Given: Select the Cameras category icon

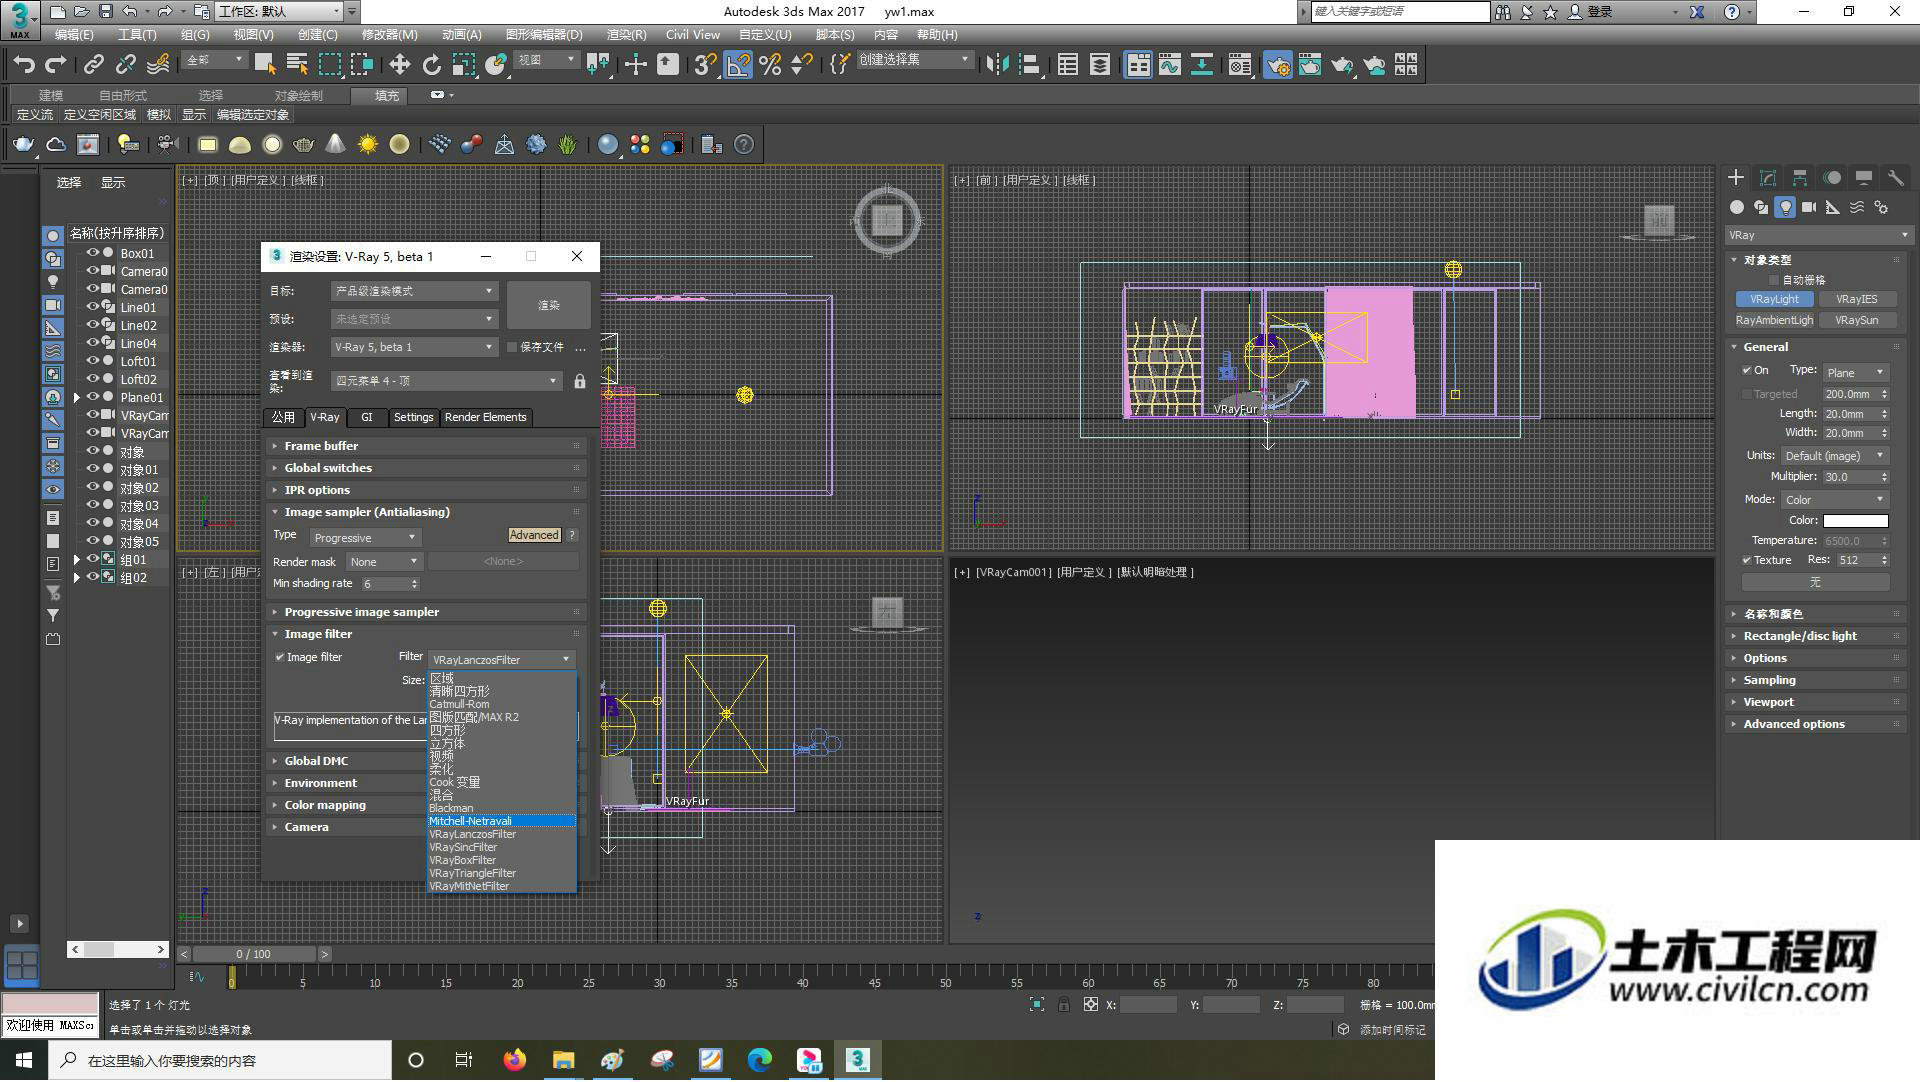Looking at the screenshot, I should pos(1809,207).
